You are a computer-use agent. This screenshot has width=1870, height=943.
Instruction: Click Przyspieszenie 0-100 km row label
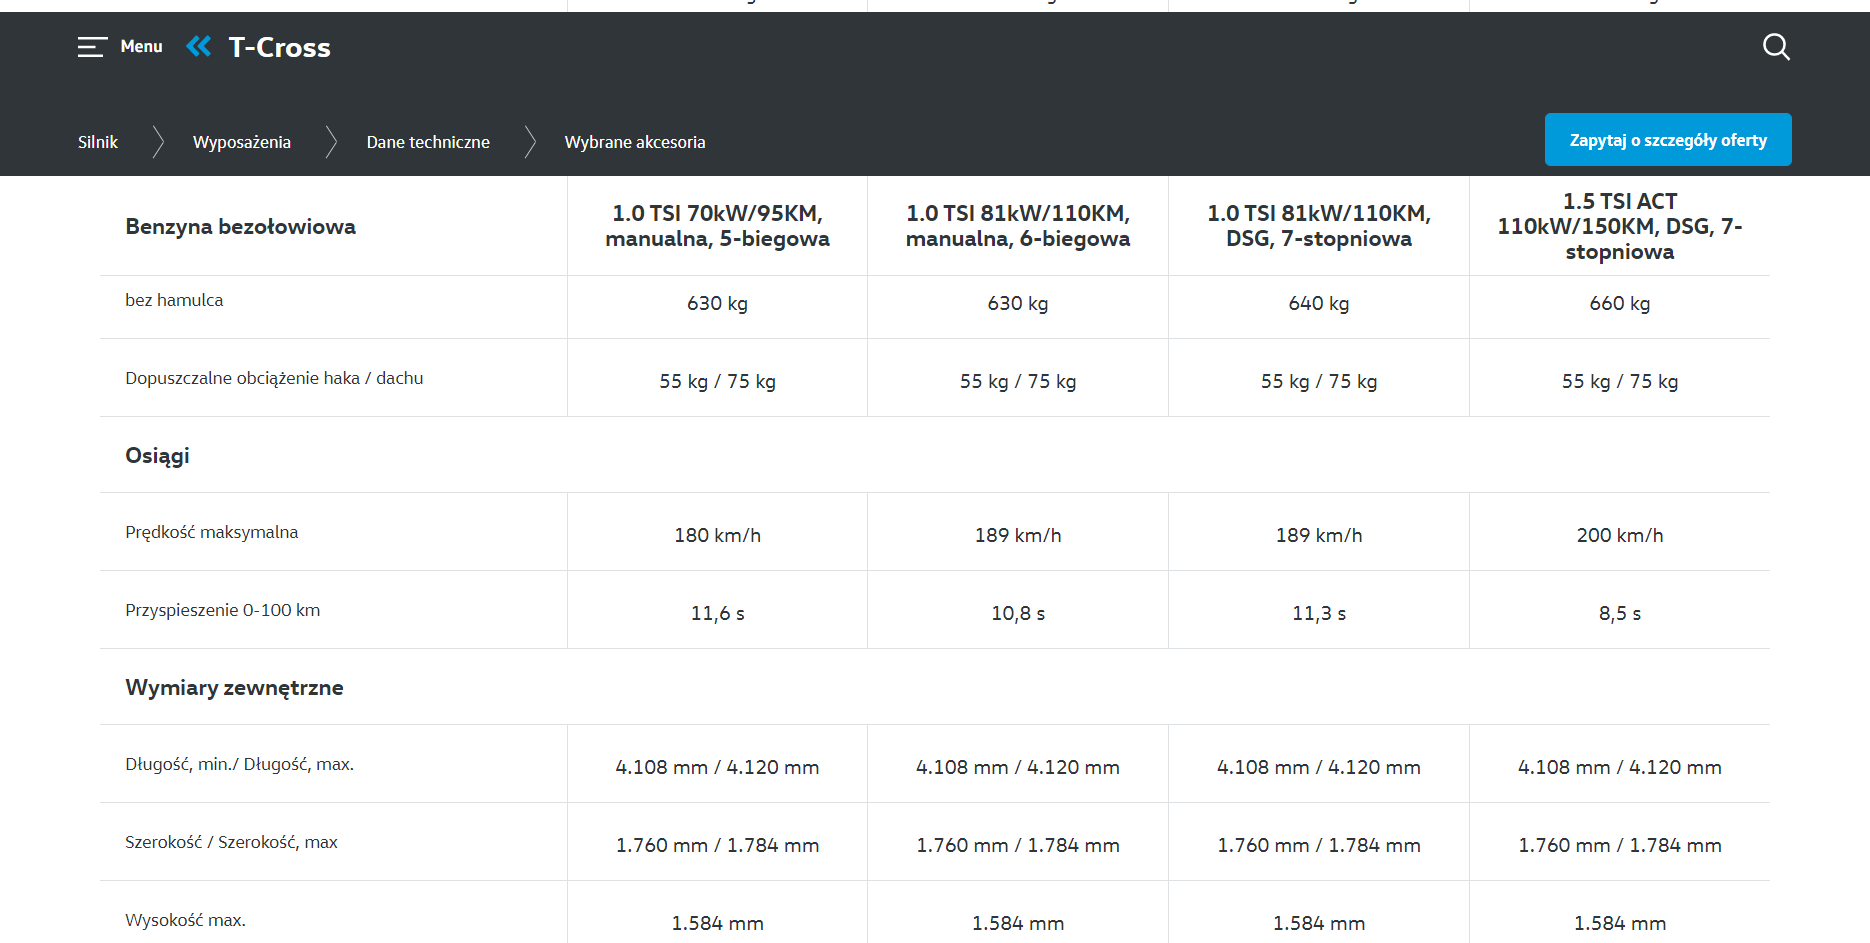pos(222,610)
